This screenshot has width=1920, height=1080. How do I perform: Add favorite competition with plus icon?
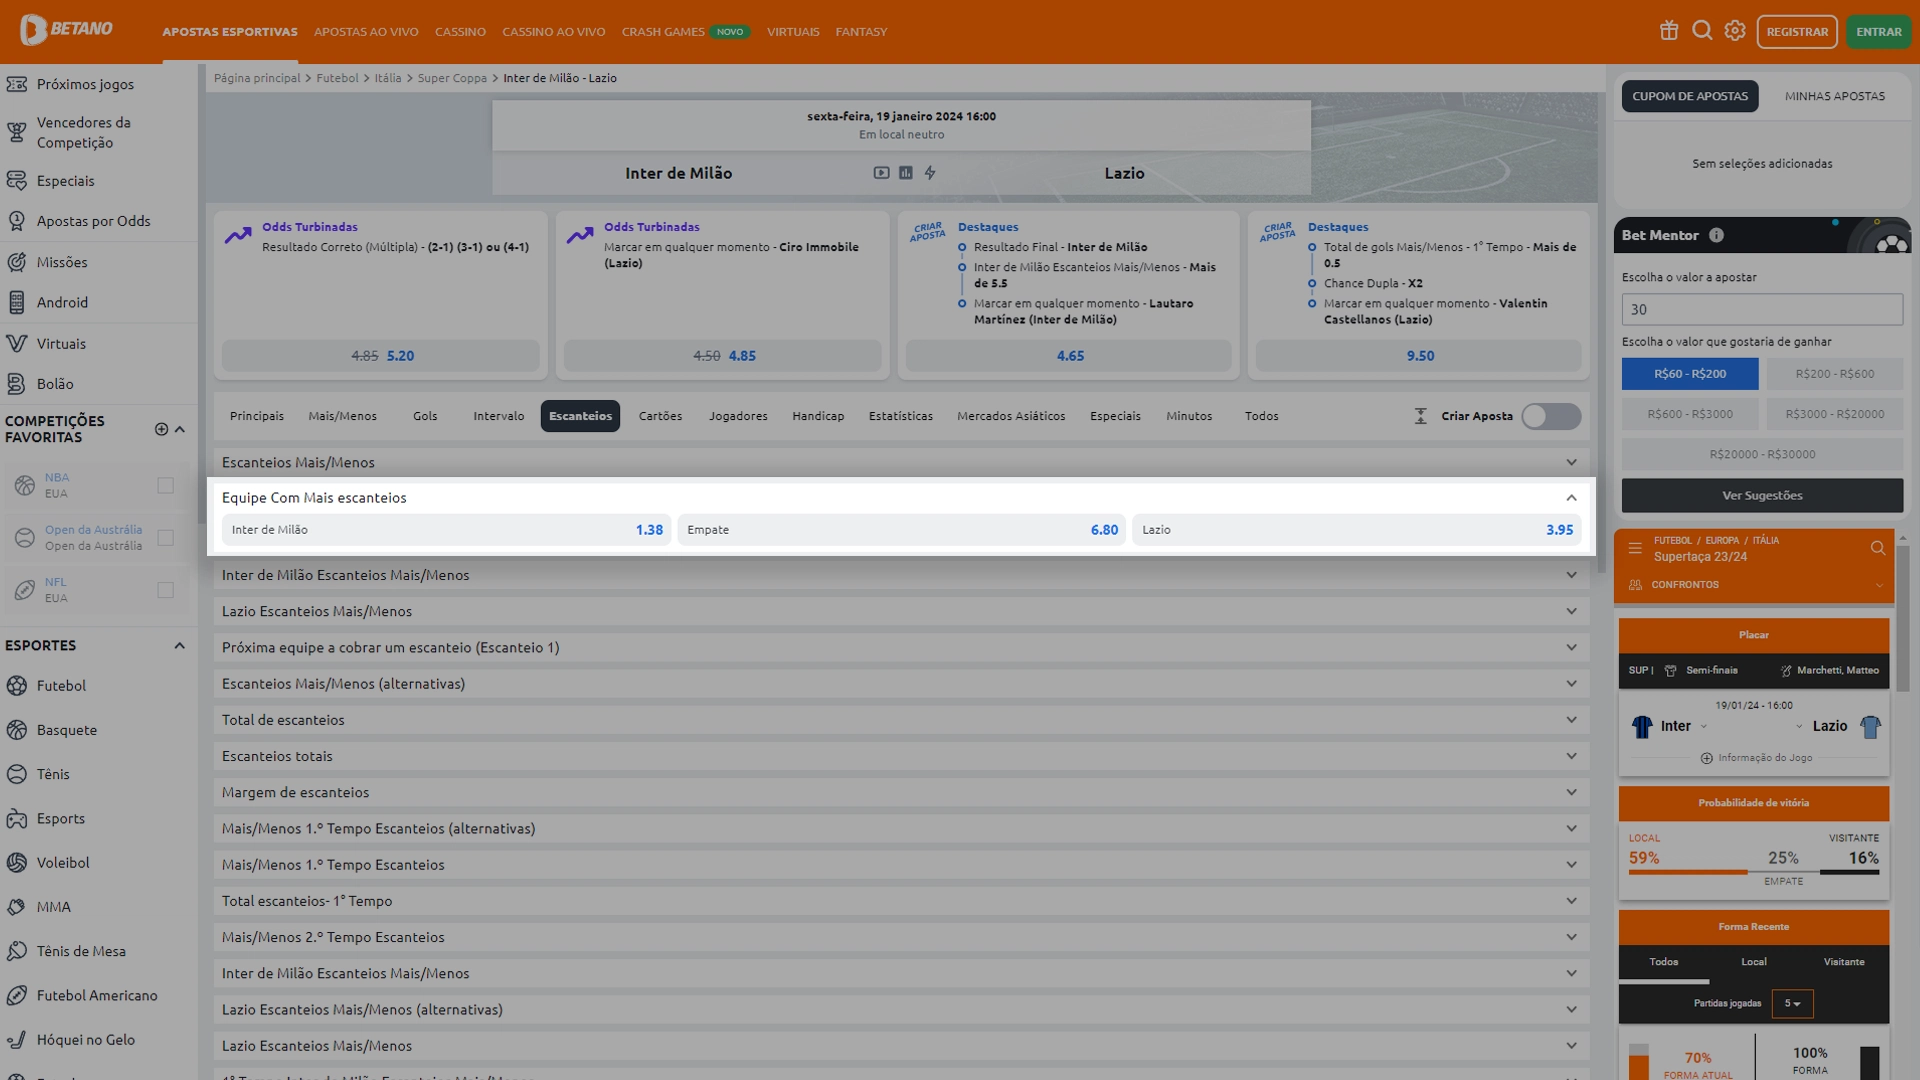161,429
